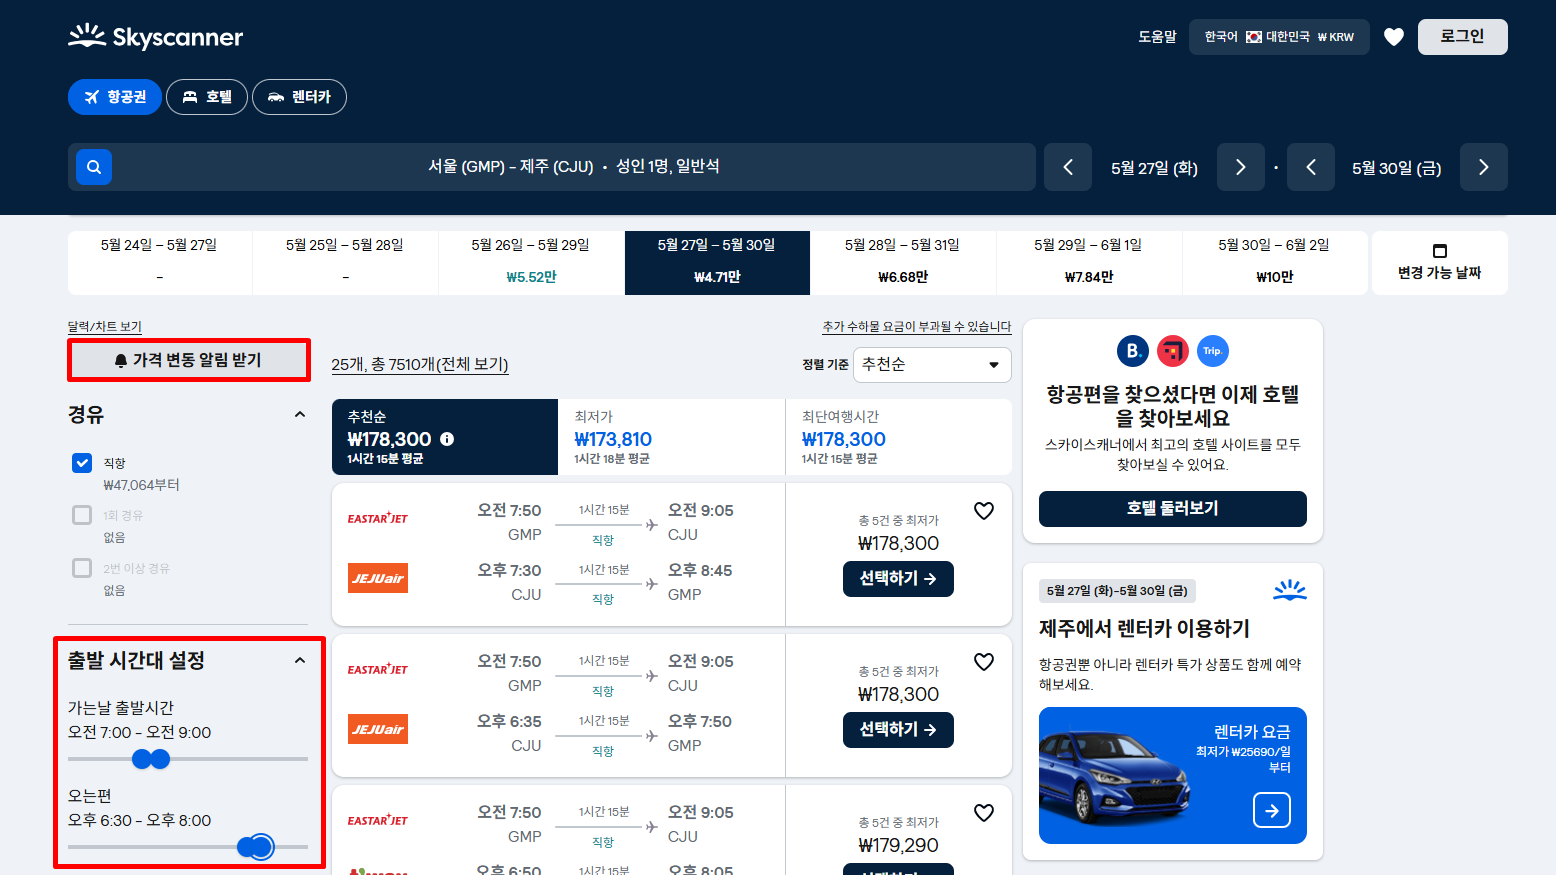Image resolution: width=1556 pixels, height=875 pixels.
Task: Click 전체 보기 results count link
Action: tap(420, 365)
